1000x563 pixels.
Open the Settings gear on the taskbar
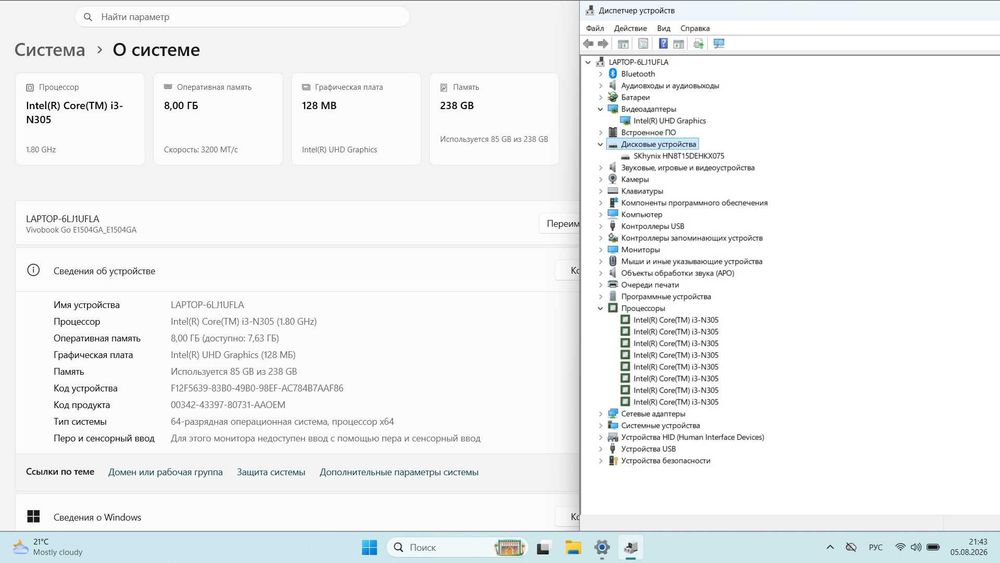point(602,547)
